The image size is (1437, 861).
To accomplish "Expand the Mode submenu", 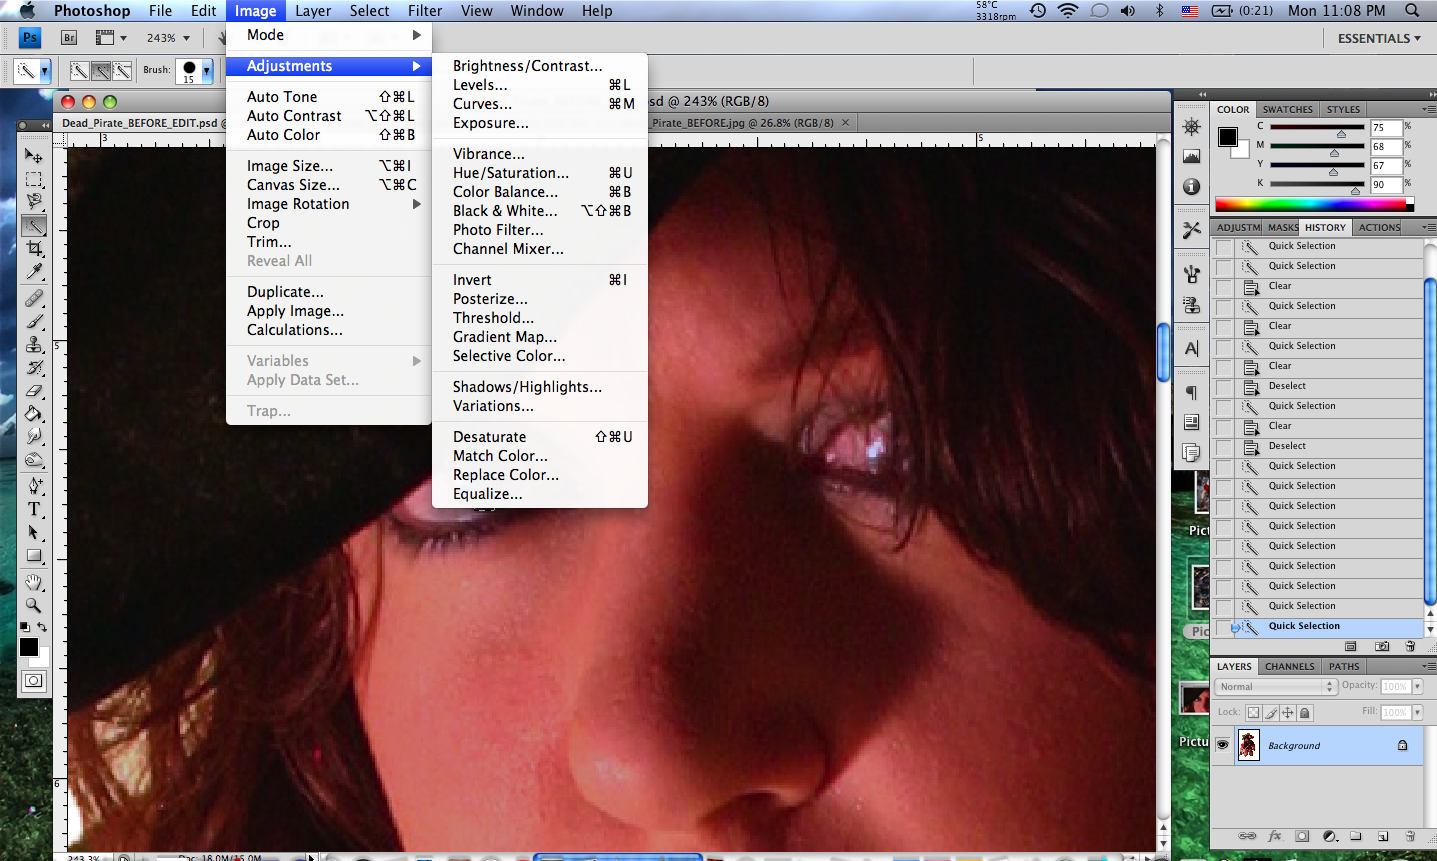I will click(329, 35).
